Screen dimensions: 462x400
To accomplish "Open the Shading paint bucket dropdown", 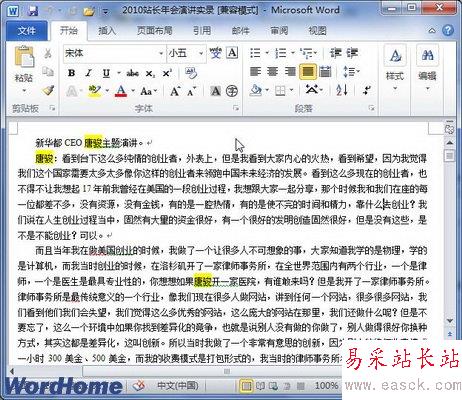I will pyautogui.click(x=267, y=90).
